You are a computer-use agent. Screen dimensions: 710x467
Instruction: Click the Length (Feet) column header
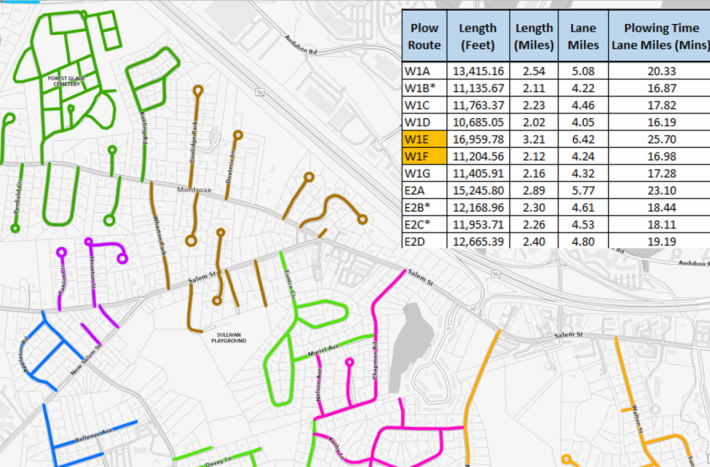(478, 36)
